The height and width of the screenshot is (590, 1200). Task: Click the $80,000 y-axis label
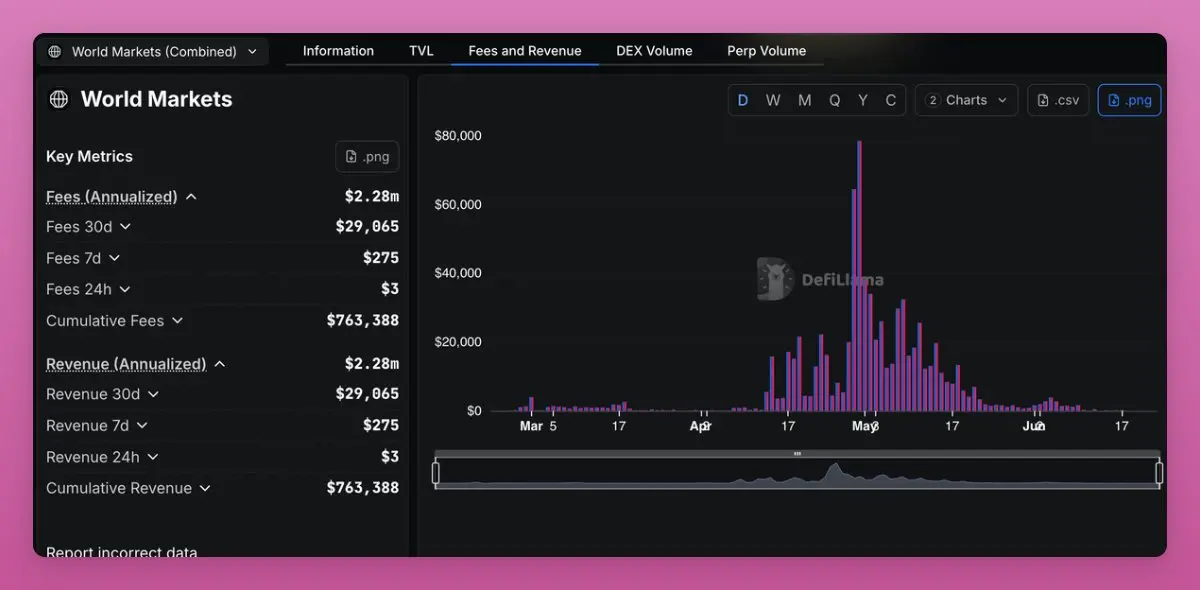tap(458, 136)
